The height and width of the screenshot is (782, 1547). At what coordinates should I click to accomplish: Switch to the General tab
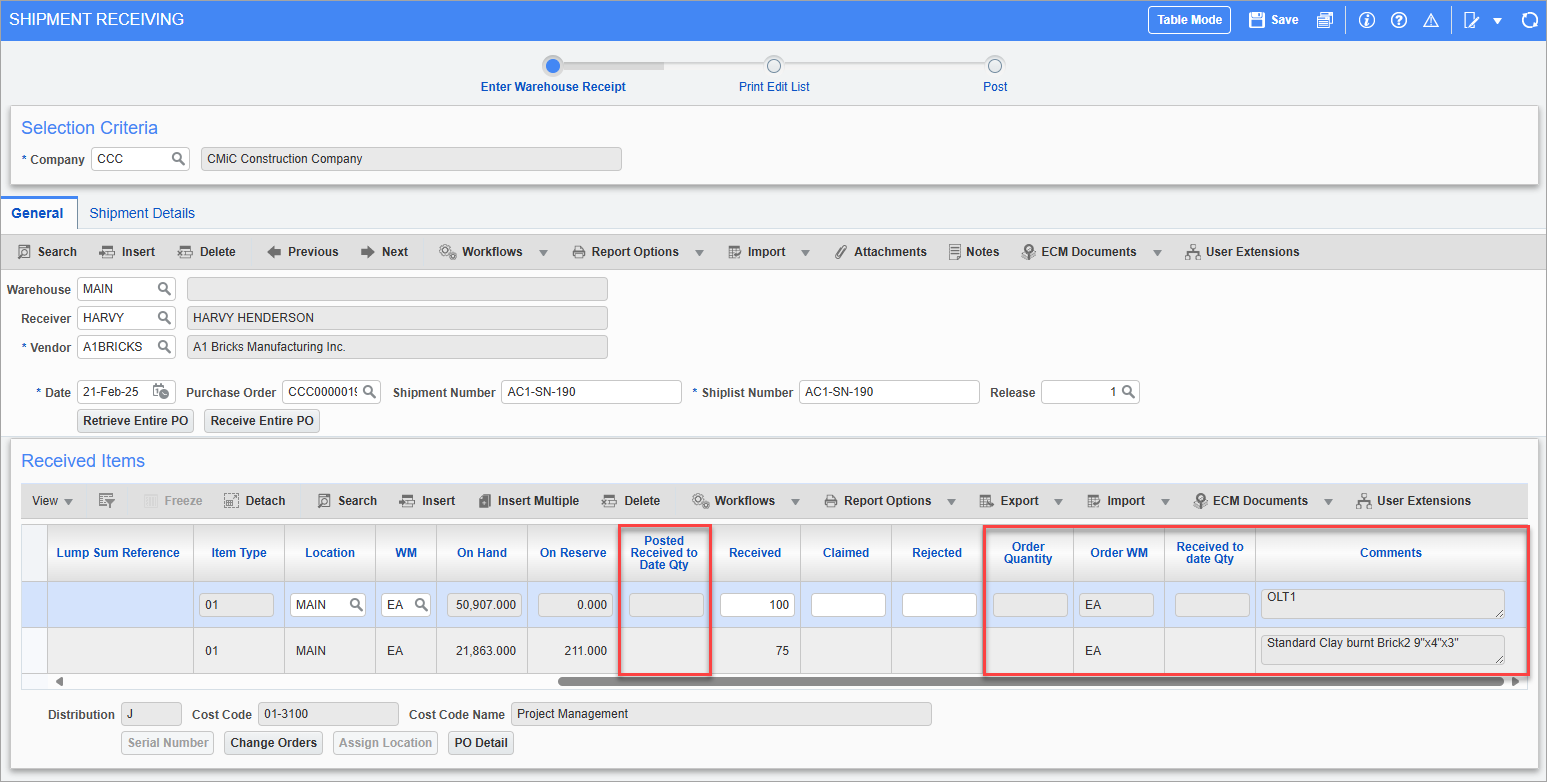point(38,213)
